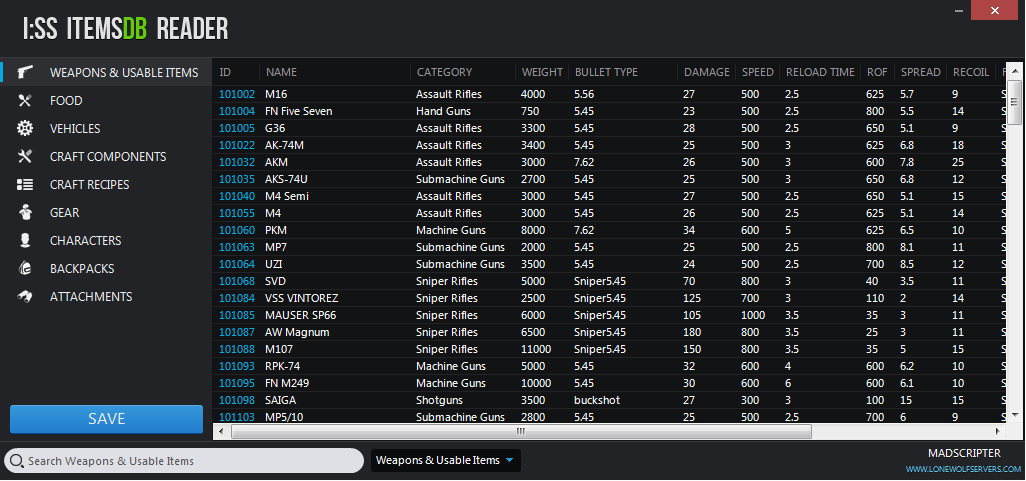This screenshot has width=1026, height=481.
Task: Sort by the RELOAD TIME column header
Action: click(821, 72)
